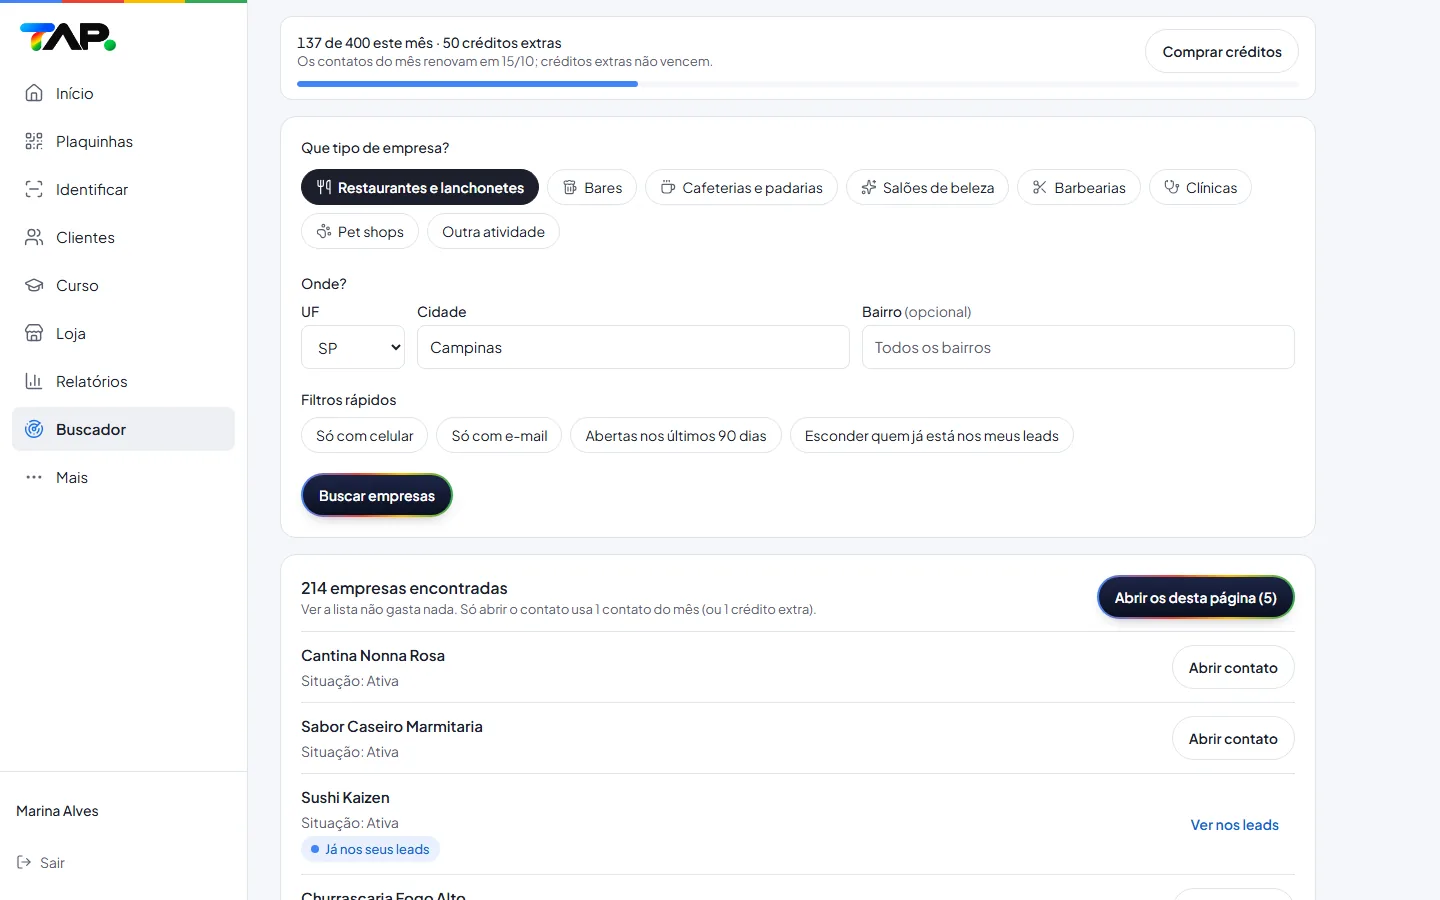Click the Pet shops paw icon
Image resolution: width=1440 pixels, height=900 pixels.
tap(324, 231)
